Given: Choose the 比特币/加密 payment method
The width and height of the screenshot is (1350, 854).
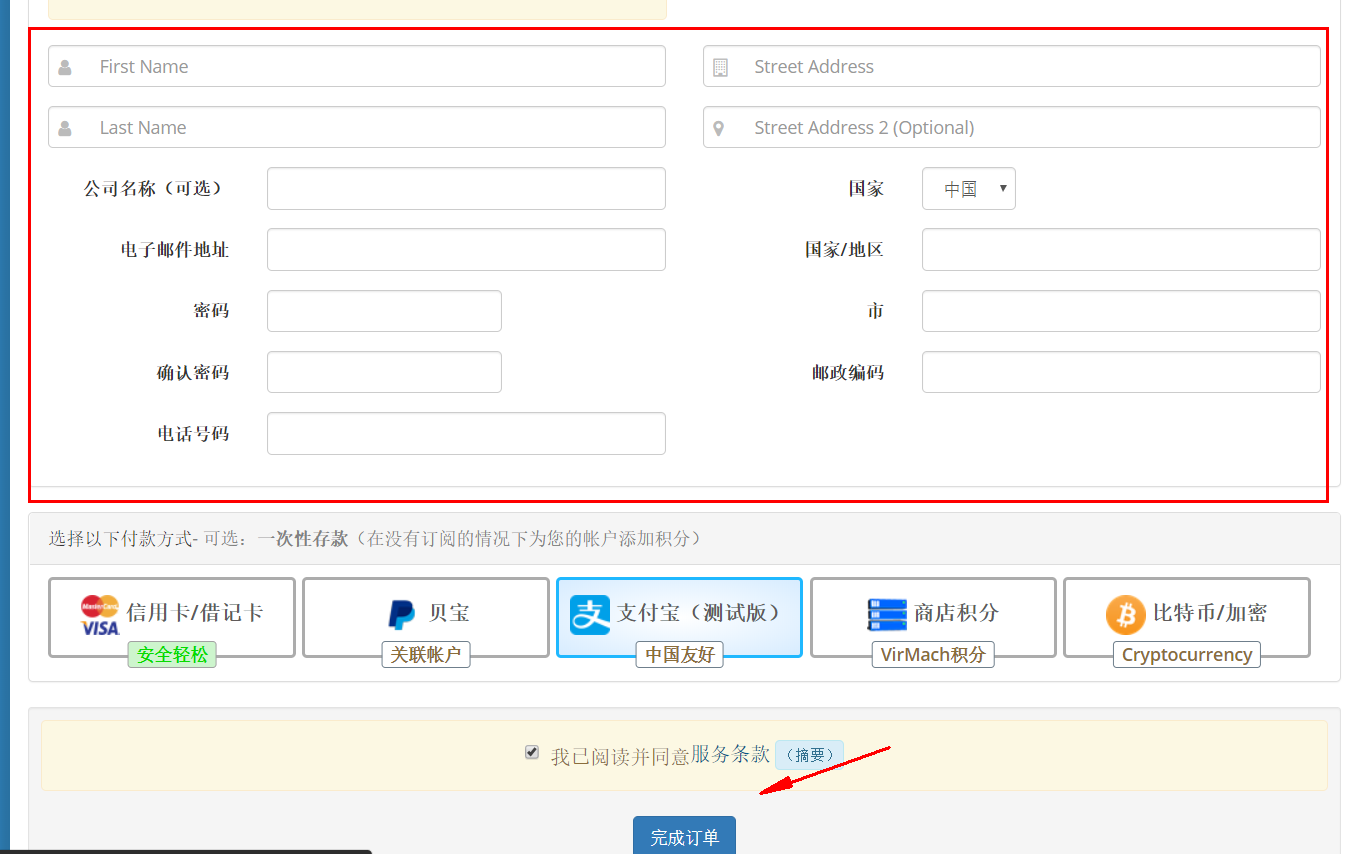Looking at the screenshot, I should point(1186,612).
